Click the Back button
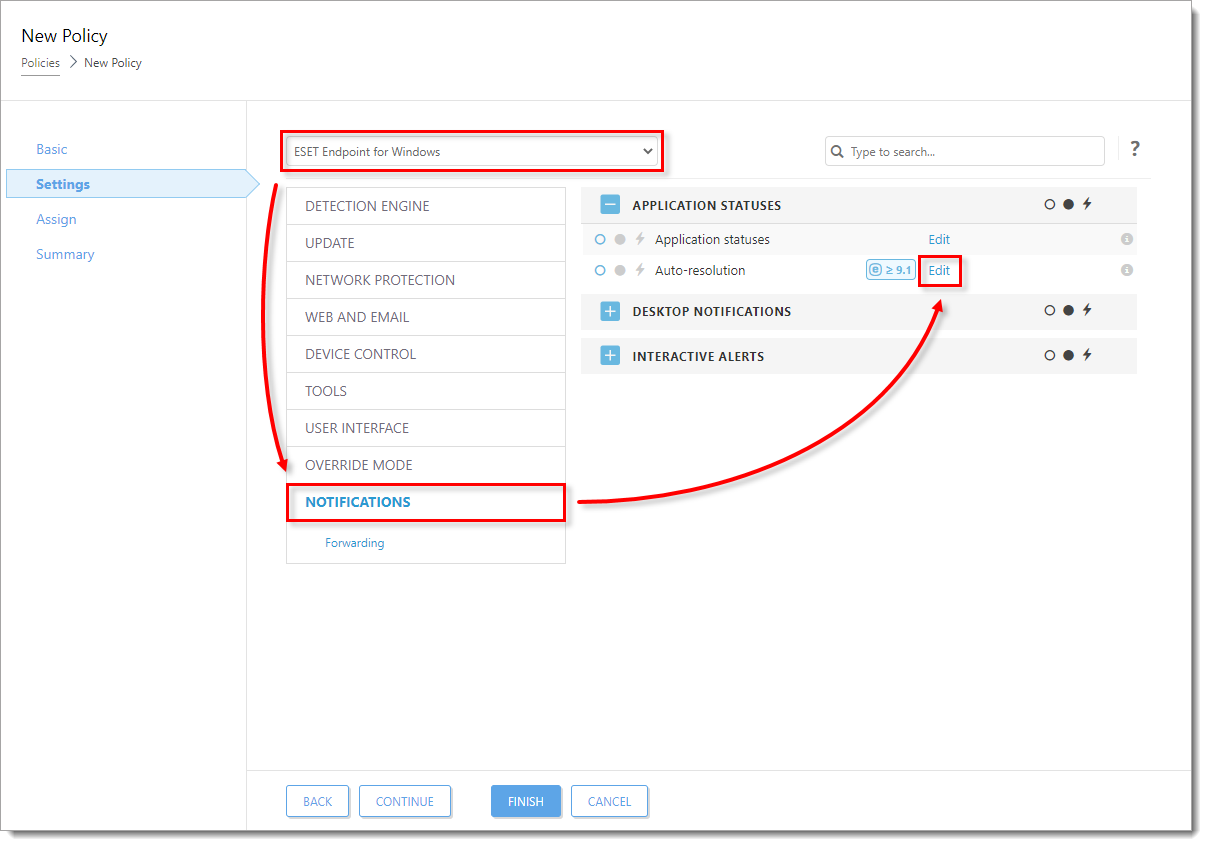Viewport: 1207px width, 846px height. 318,801
